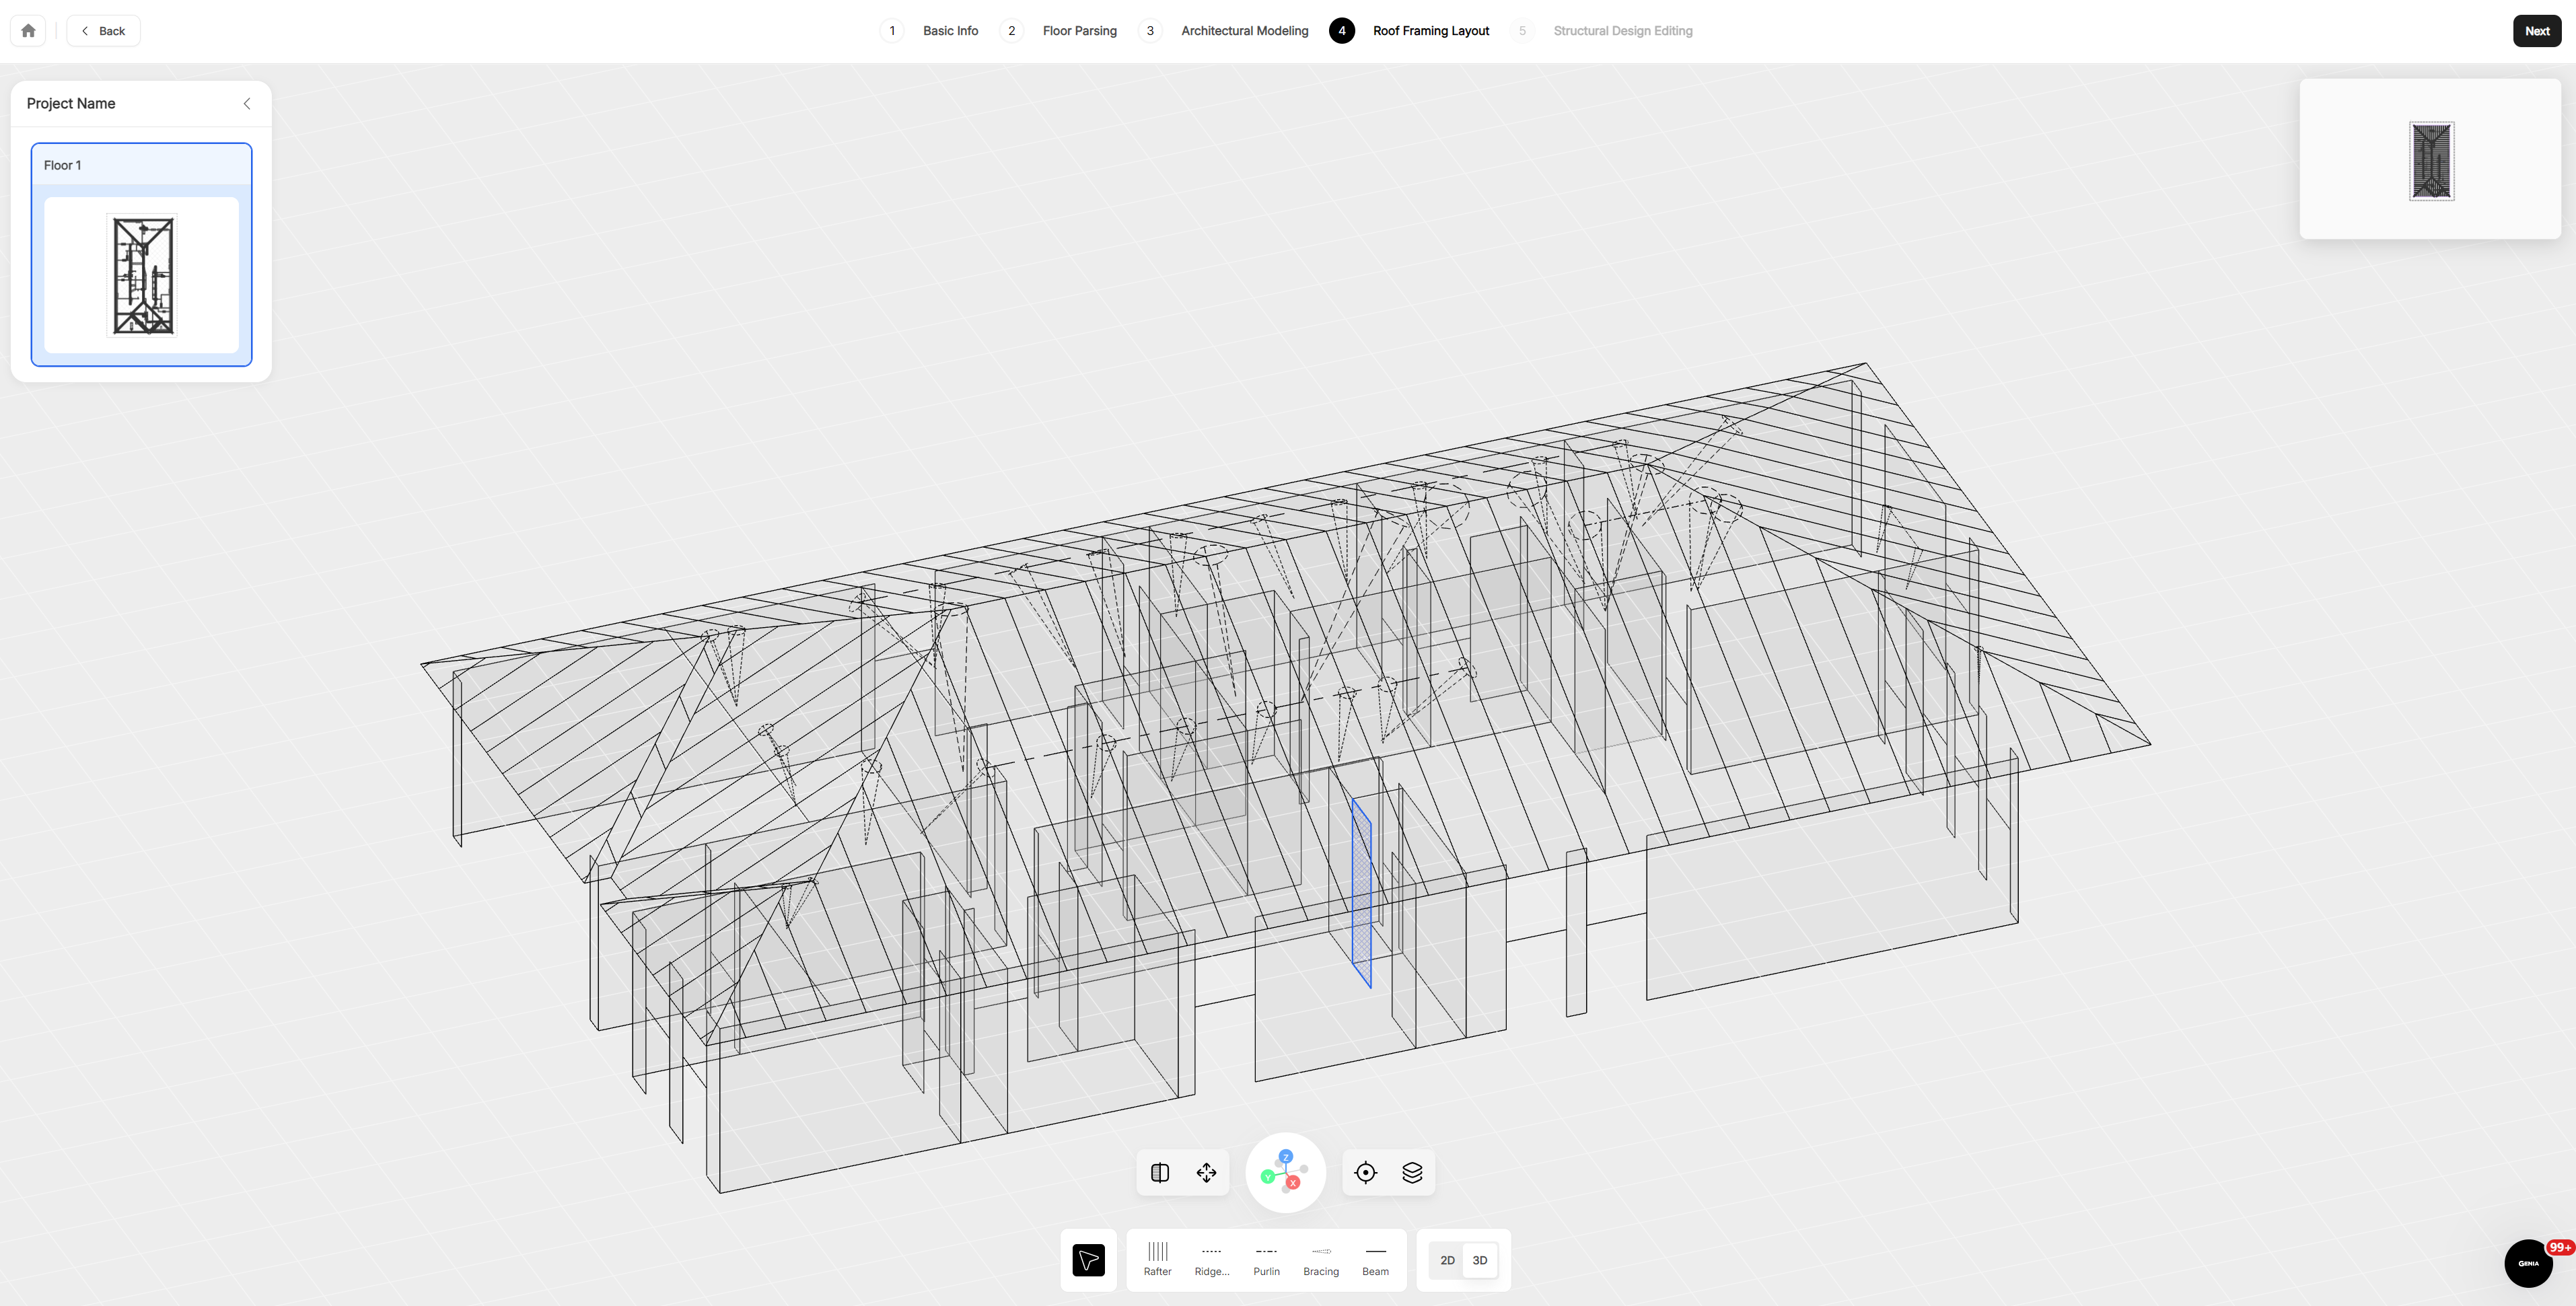Select the pointer selection tool

[x=1088, y=1260]
